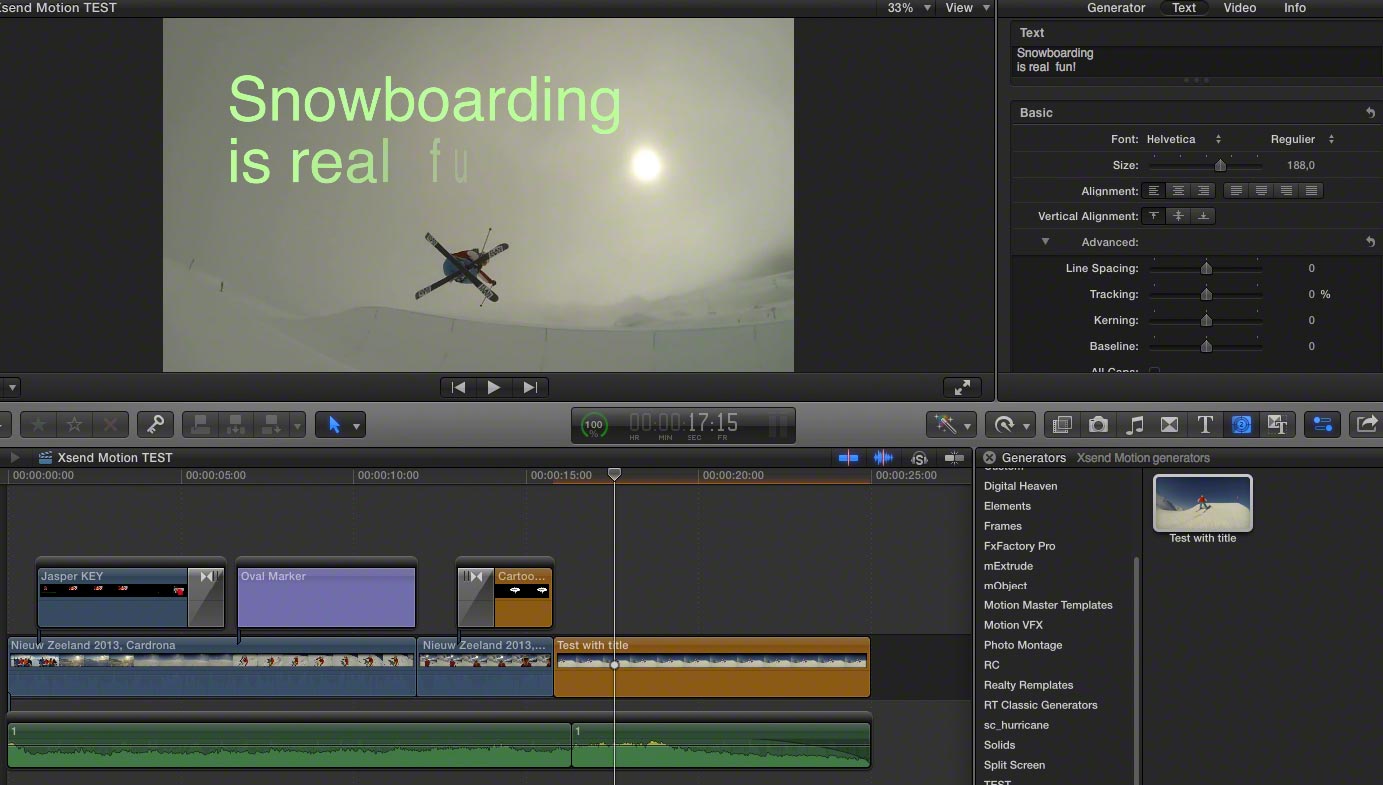Switch to the Info inspector tab

[1295, 8]
